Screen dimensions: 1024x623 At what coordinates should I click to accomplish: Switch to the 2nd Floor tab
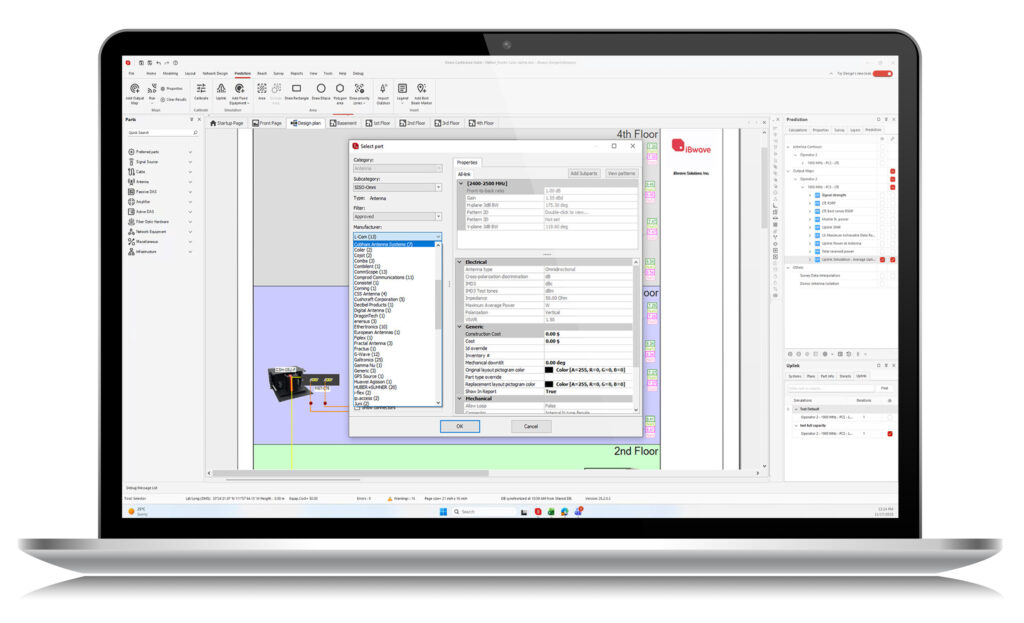pyautogui.click(x=414, y=123)
